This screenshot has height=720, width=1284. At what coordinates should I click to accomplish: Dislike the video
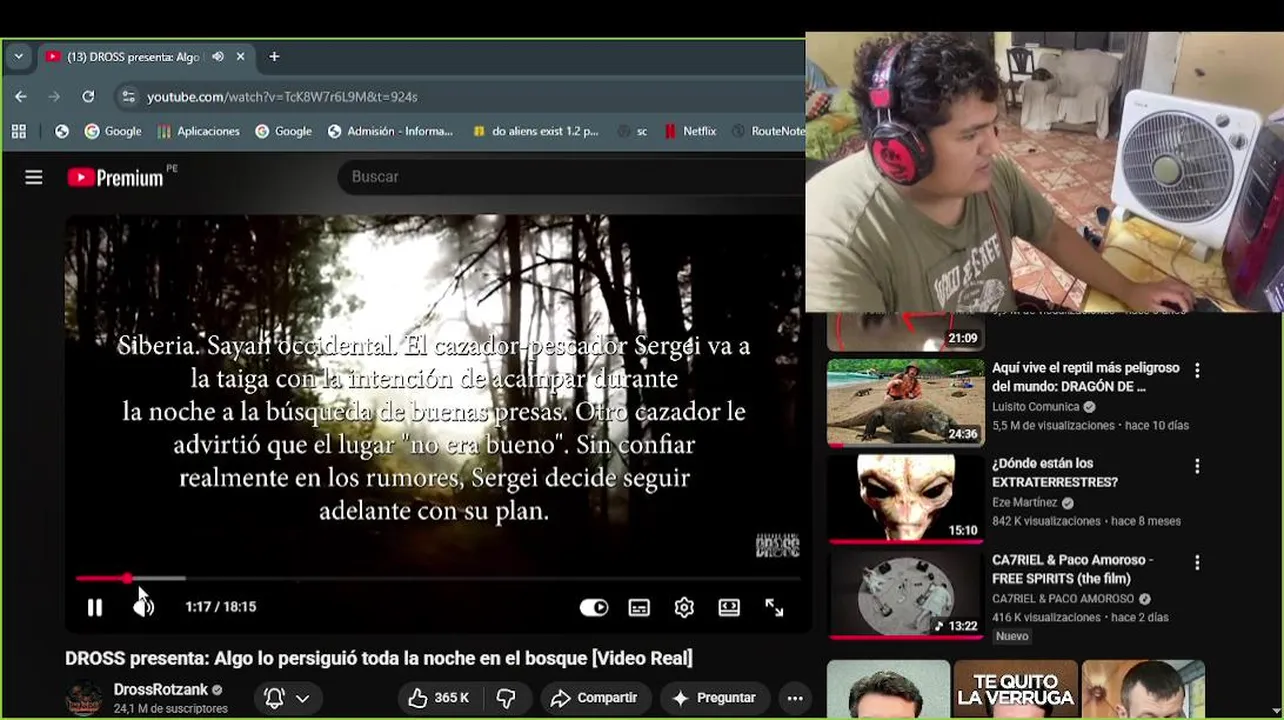pyautogui.click(x=506, y=698)
